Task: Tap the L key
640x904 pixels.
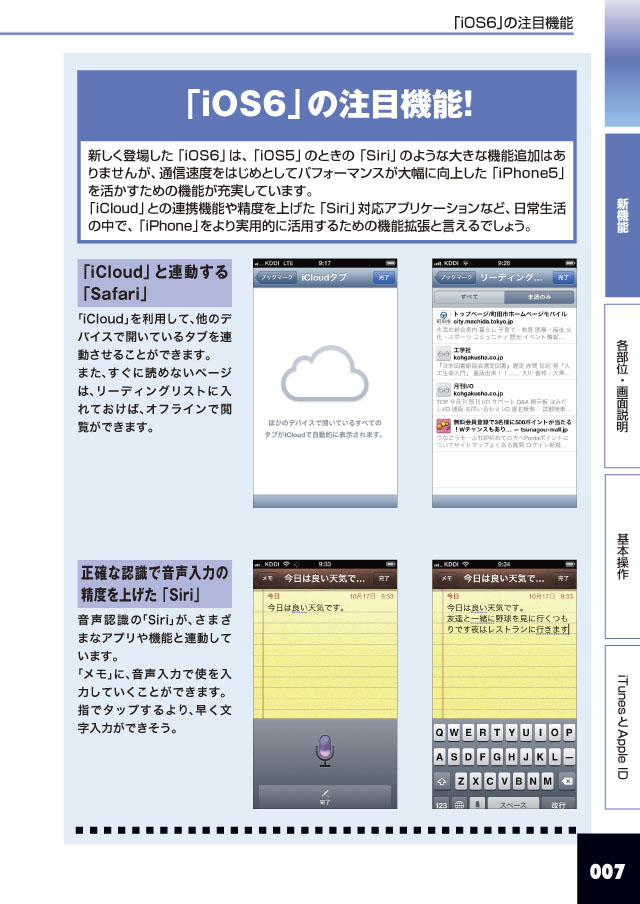Action: coord(555,757)
